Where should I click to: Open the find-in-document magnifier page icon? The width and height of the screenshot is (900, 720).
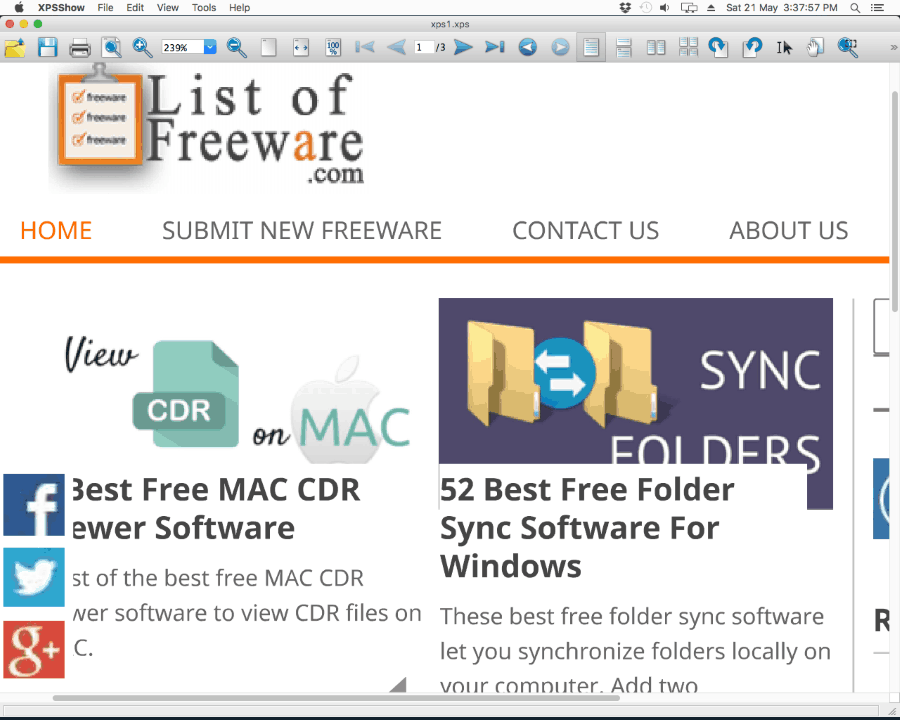[112, 47]
